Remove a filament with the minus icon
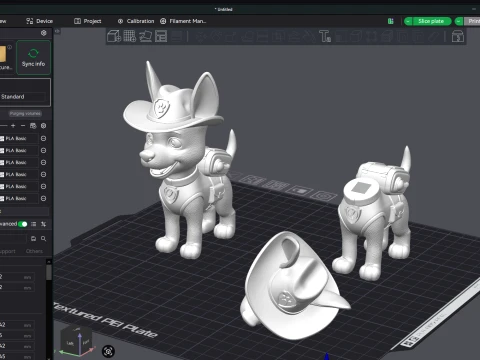The image size is (480, 360). tap(23, 126)
